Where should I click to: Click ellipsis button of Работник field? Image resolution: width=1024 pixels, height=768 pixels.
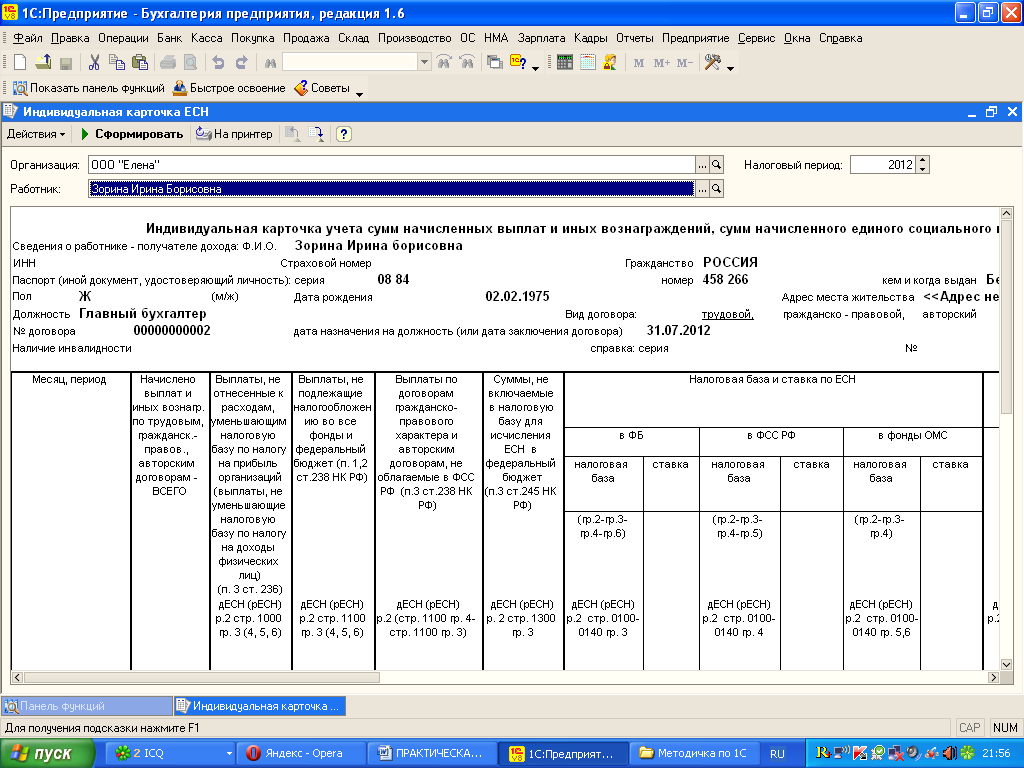703,189
